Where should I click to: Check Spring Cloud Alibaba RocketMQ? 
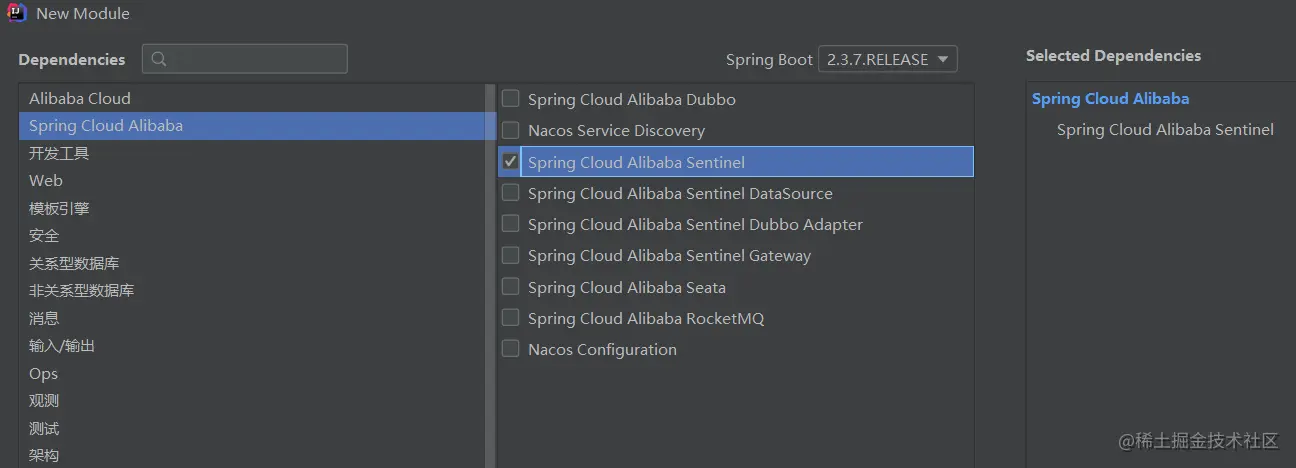[x=511, y=318]
